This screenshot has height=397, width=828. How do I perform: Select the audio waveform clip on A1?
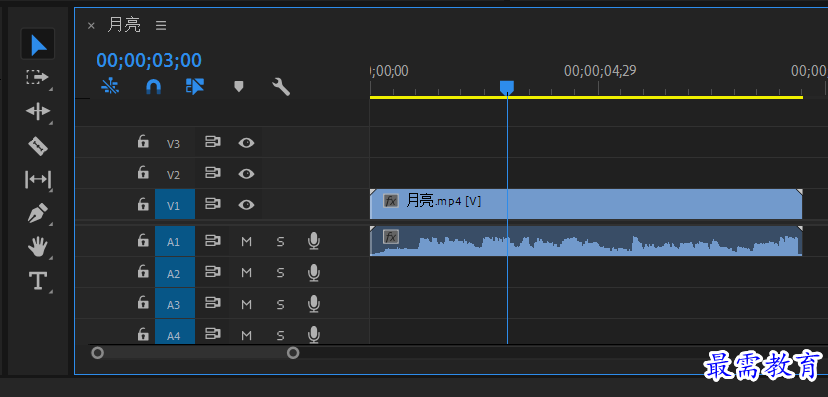pos(586,241)
